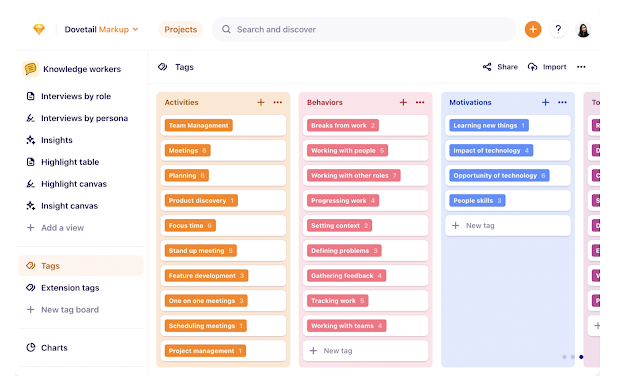640x392 pixels.
Task: Select the One on one meetings tag
Action: pyautogui.click(x=206, y=301)
